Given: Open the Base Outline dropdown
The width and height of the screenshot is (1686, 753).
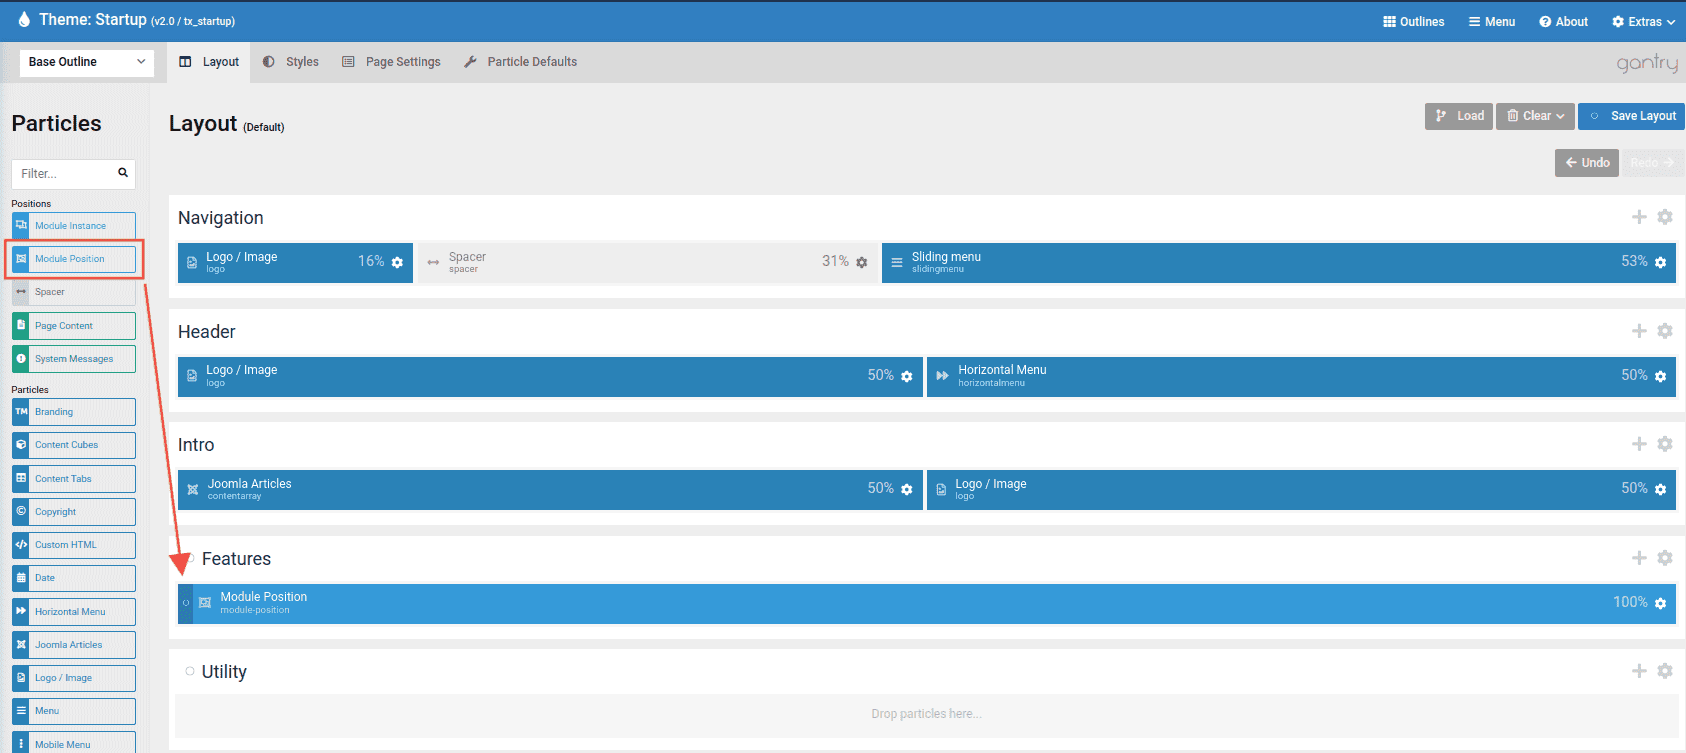Looking at the screenshot, I should (87, 62).
